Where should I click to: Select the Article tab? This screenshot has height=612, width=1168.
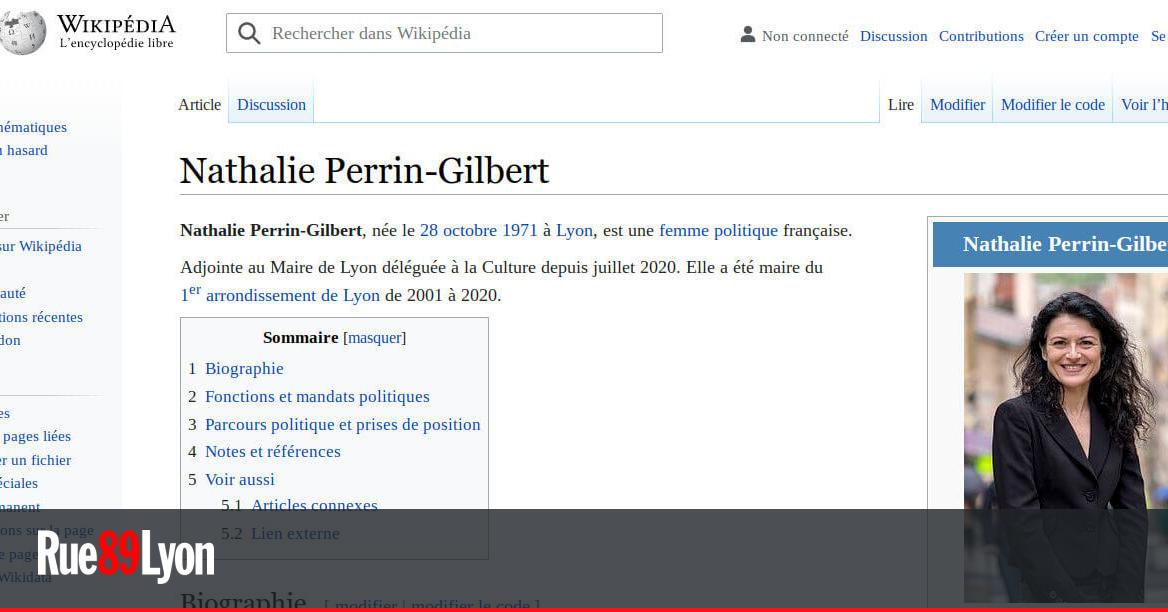coord(199,104)
